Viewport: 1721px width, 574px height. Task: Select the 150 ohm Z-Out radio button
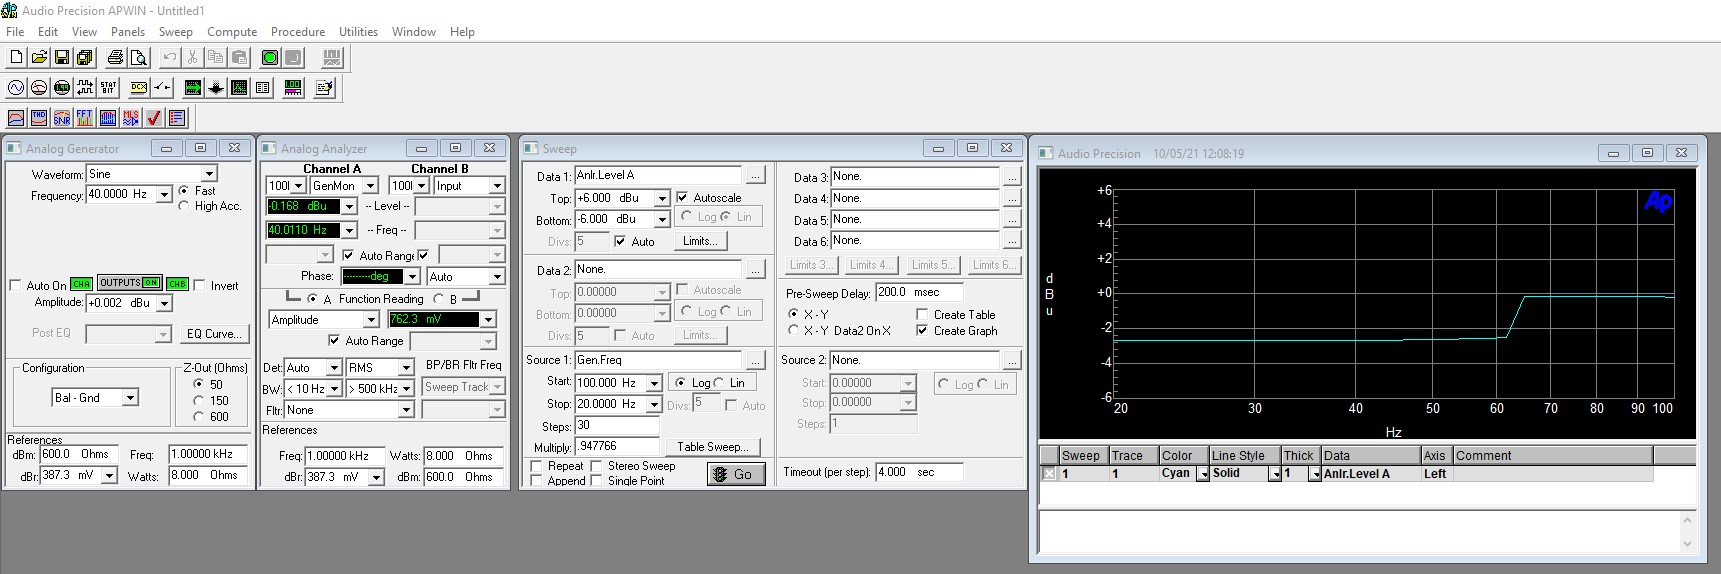pyautogui.click(x=199, y=400)
